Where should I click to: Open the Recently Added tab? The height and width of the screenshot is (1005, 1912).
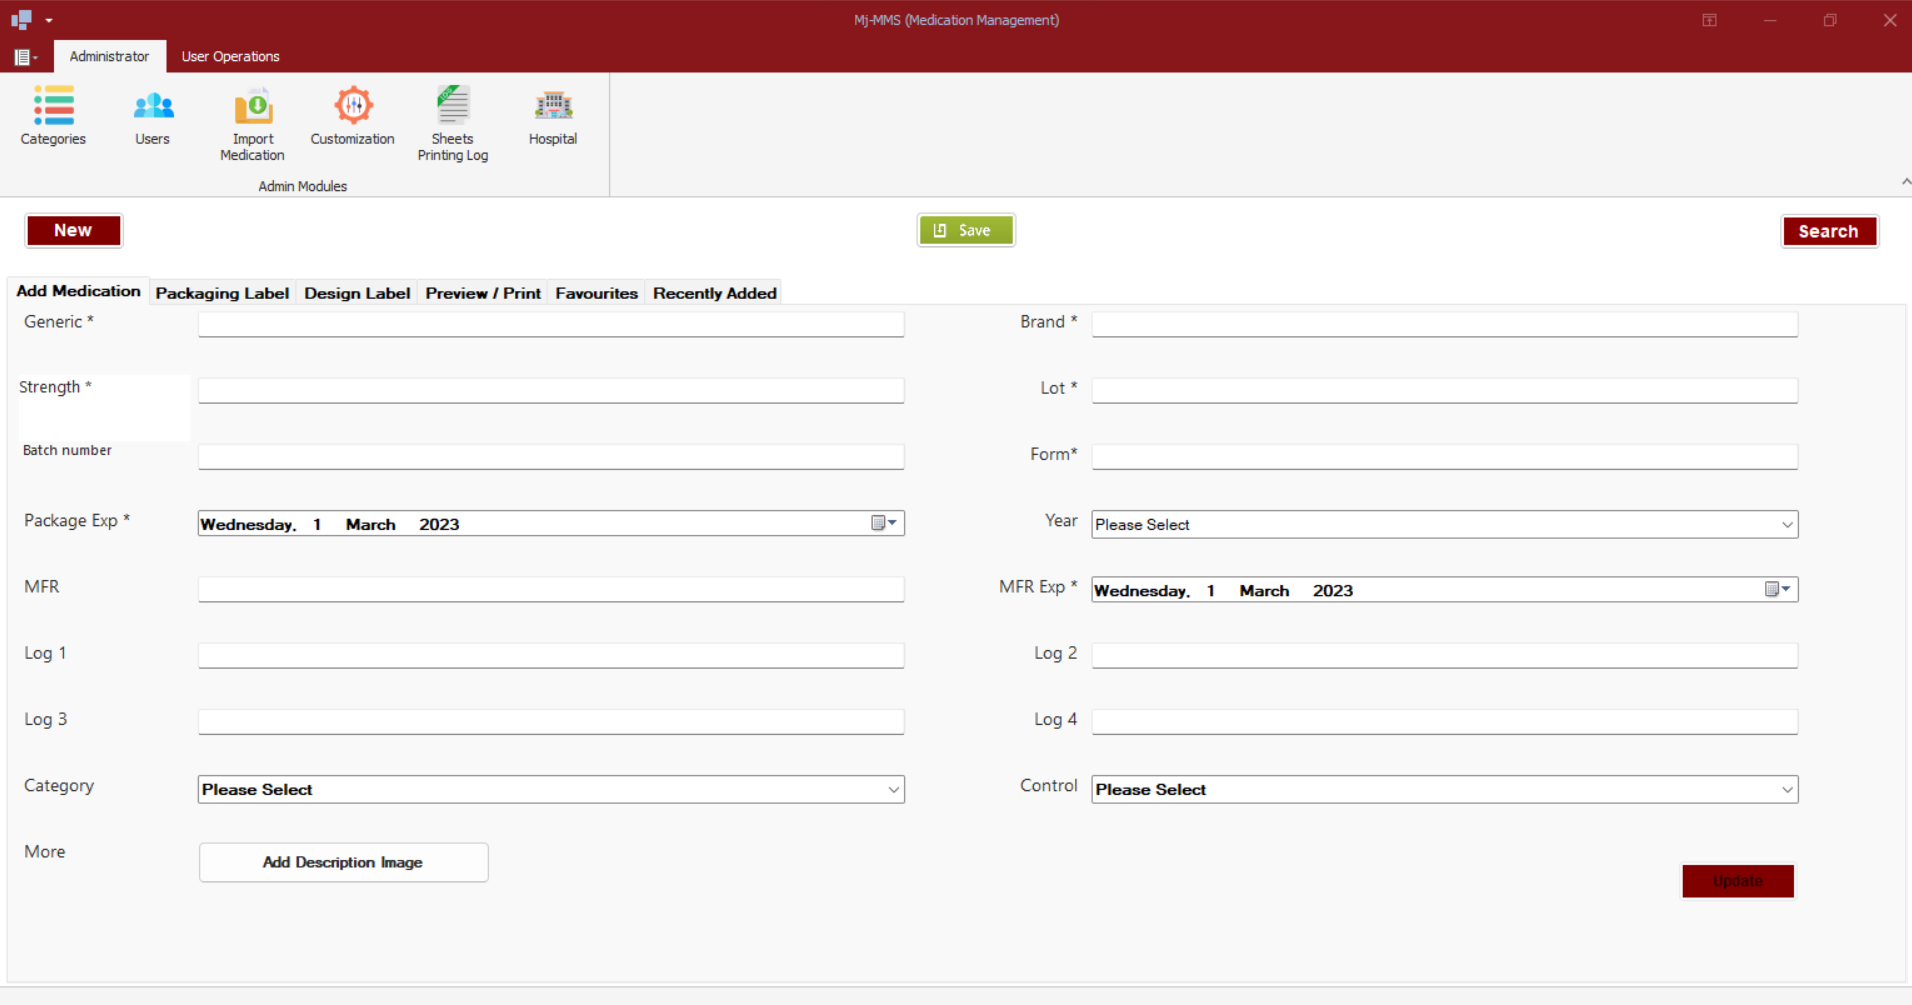pyautogui.click(x=714, y=293)
